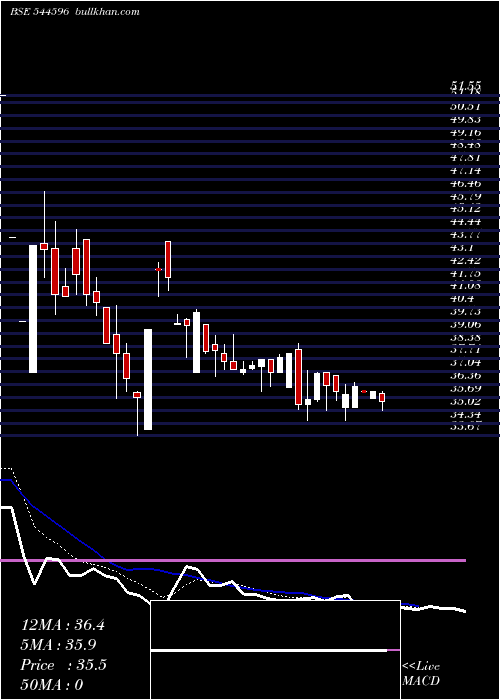Click the '<<Live MACD' label
Image resolution: width=500 pixels, height=700 pixels.
tap(421, 673)
